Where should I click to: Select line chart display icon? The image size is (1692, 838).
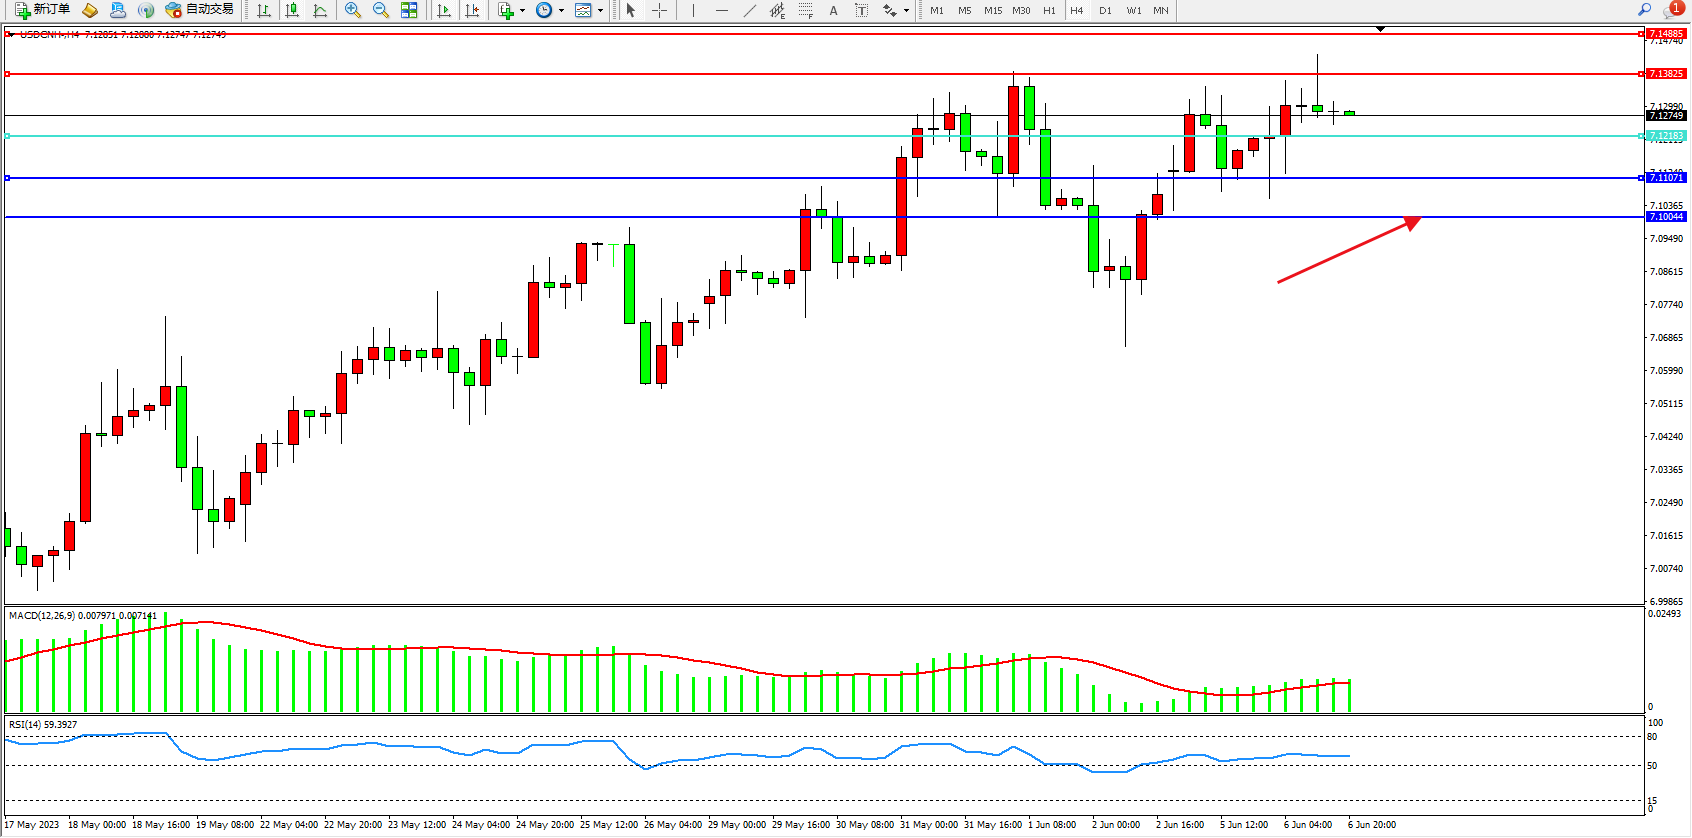click(320, 10)
